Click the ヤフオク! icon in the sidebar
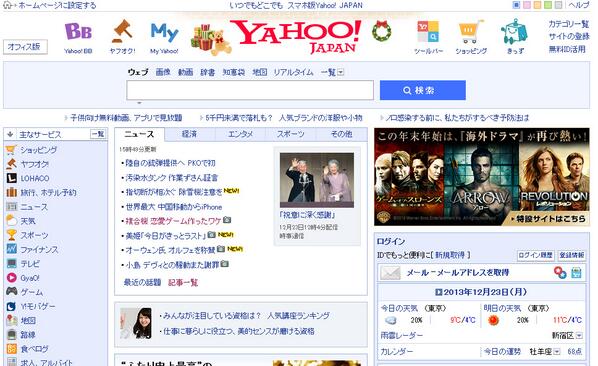The width and height of the screenshot is (598, 366). [x=11, y=164]
